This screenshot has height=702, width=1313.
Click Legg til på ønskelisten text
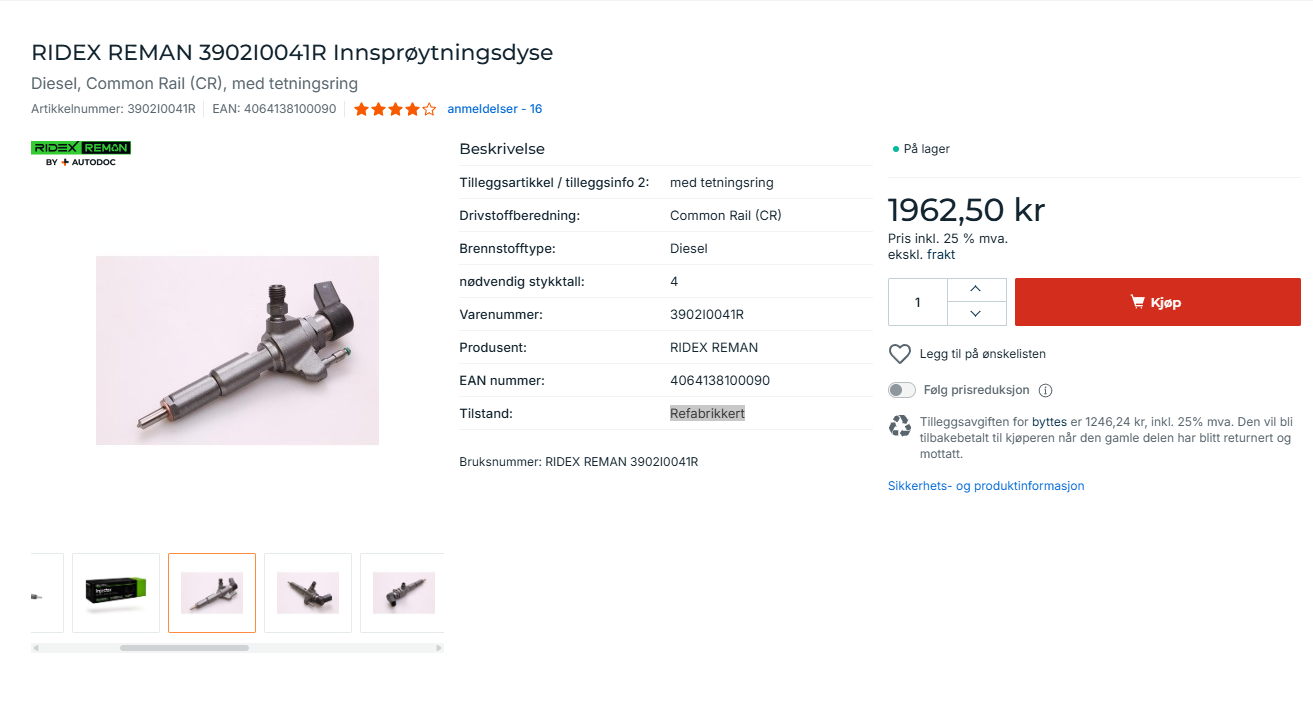tap(982, 354)
